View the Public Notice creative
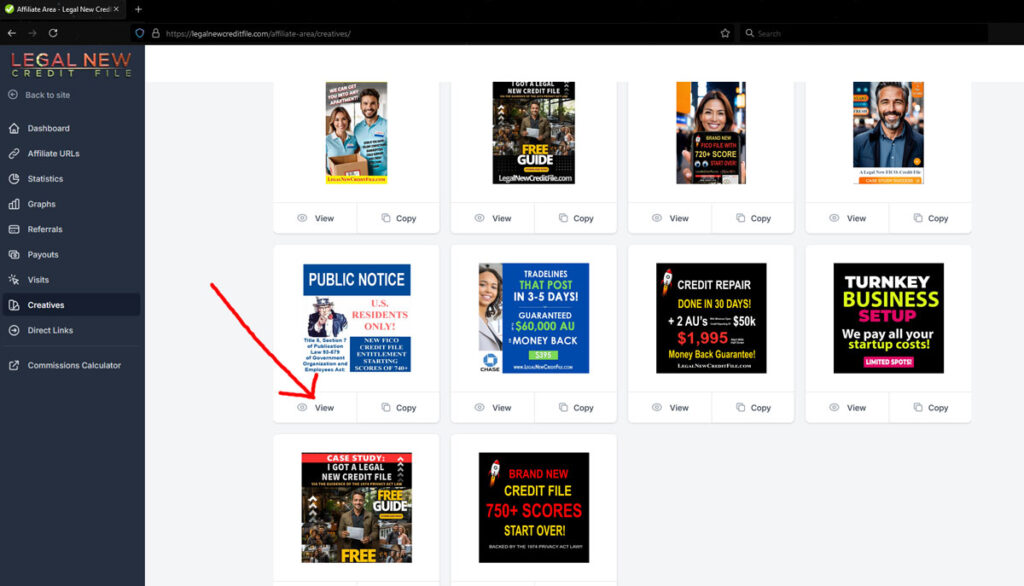This screenshot has height=586, width=1024. tap(315, 408)
